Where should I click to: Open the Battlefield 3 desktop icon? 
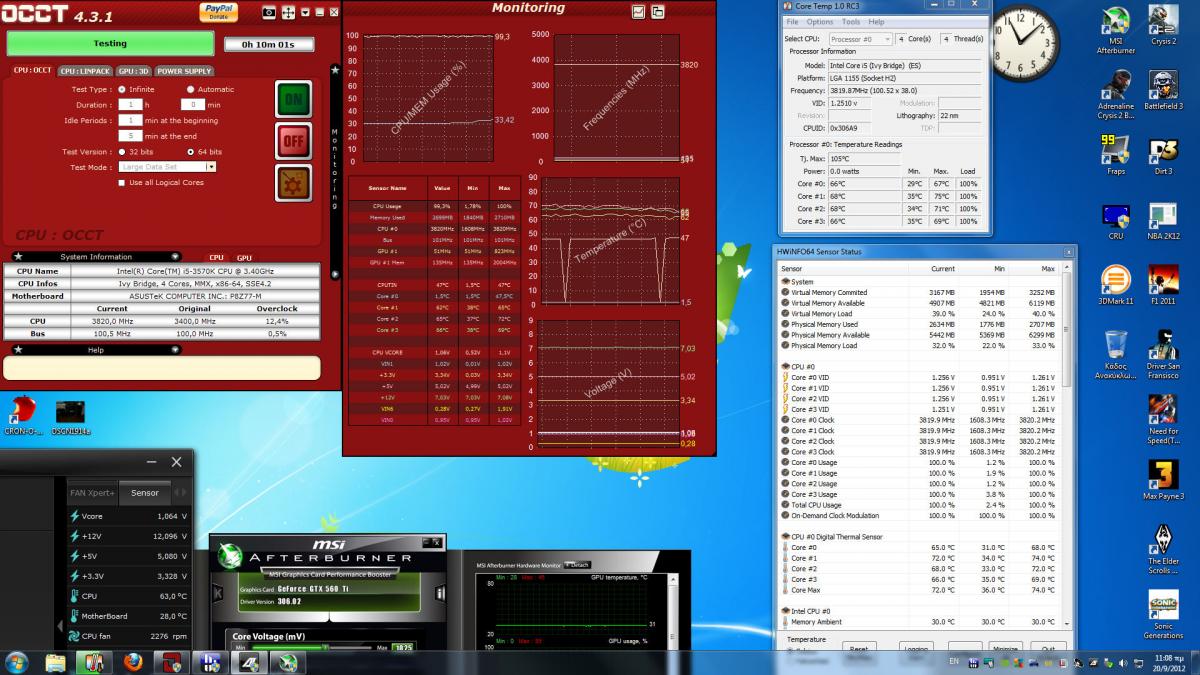pyautogui.click(x=1163, y=90)
